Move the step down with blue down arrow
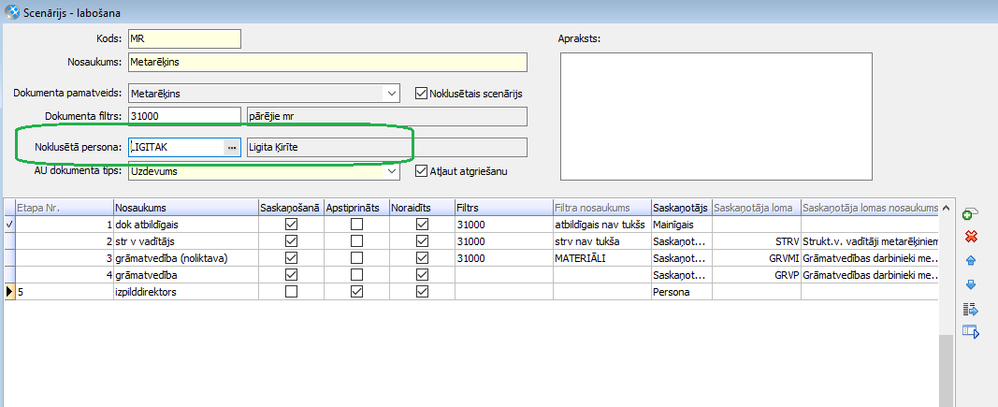The width and height of the screenshot is (998, 407). coord(969,283)
